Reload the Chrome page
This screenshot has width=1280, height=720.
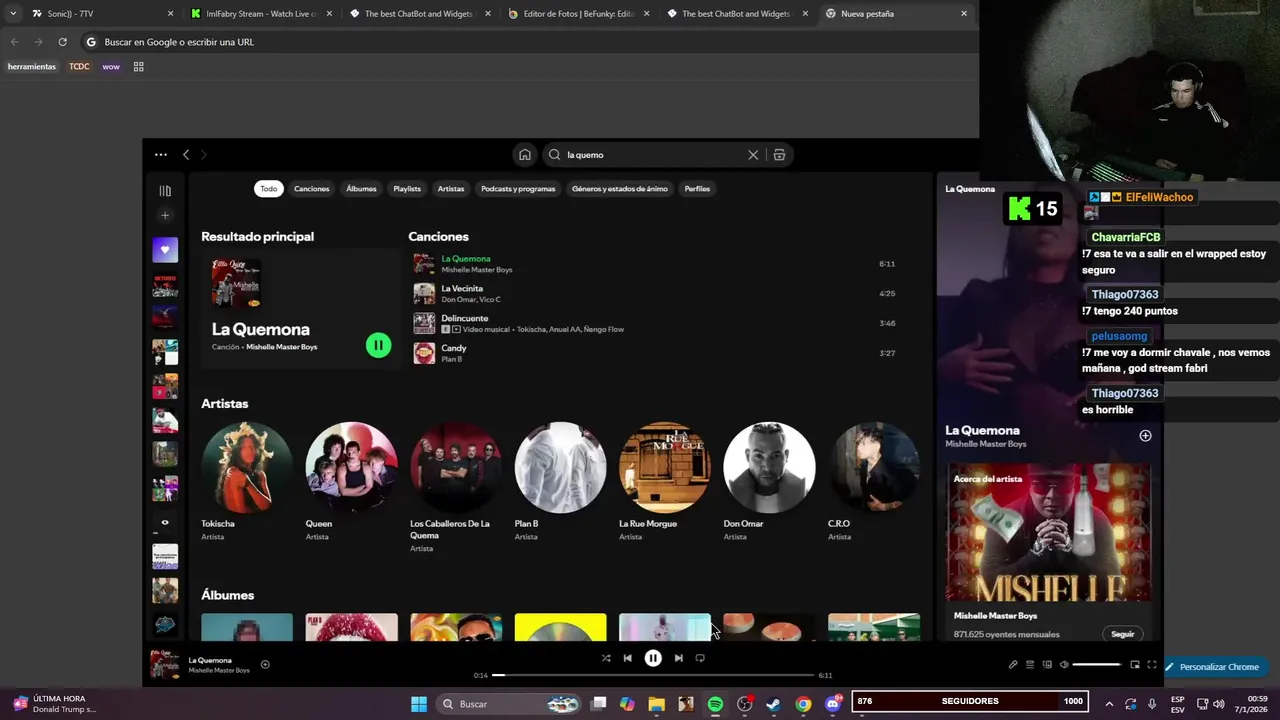pos(62,42)
